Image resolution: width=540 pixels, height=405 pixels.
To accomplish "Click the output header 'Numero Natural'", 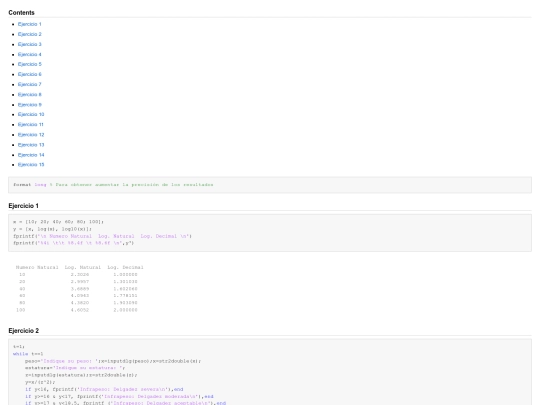I will pos(37,267).
